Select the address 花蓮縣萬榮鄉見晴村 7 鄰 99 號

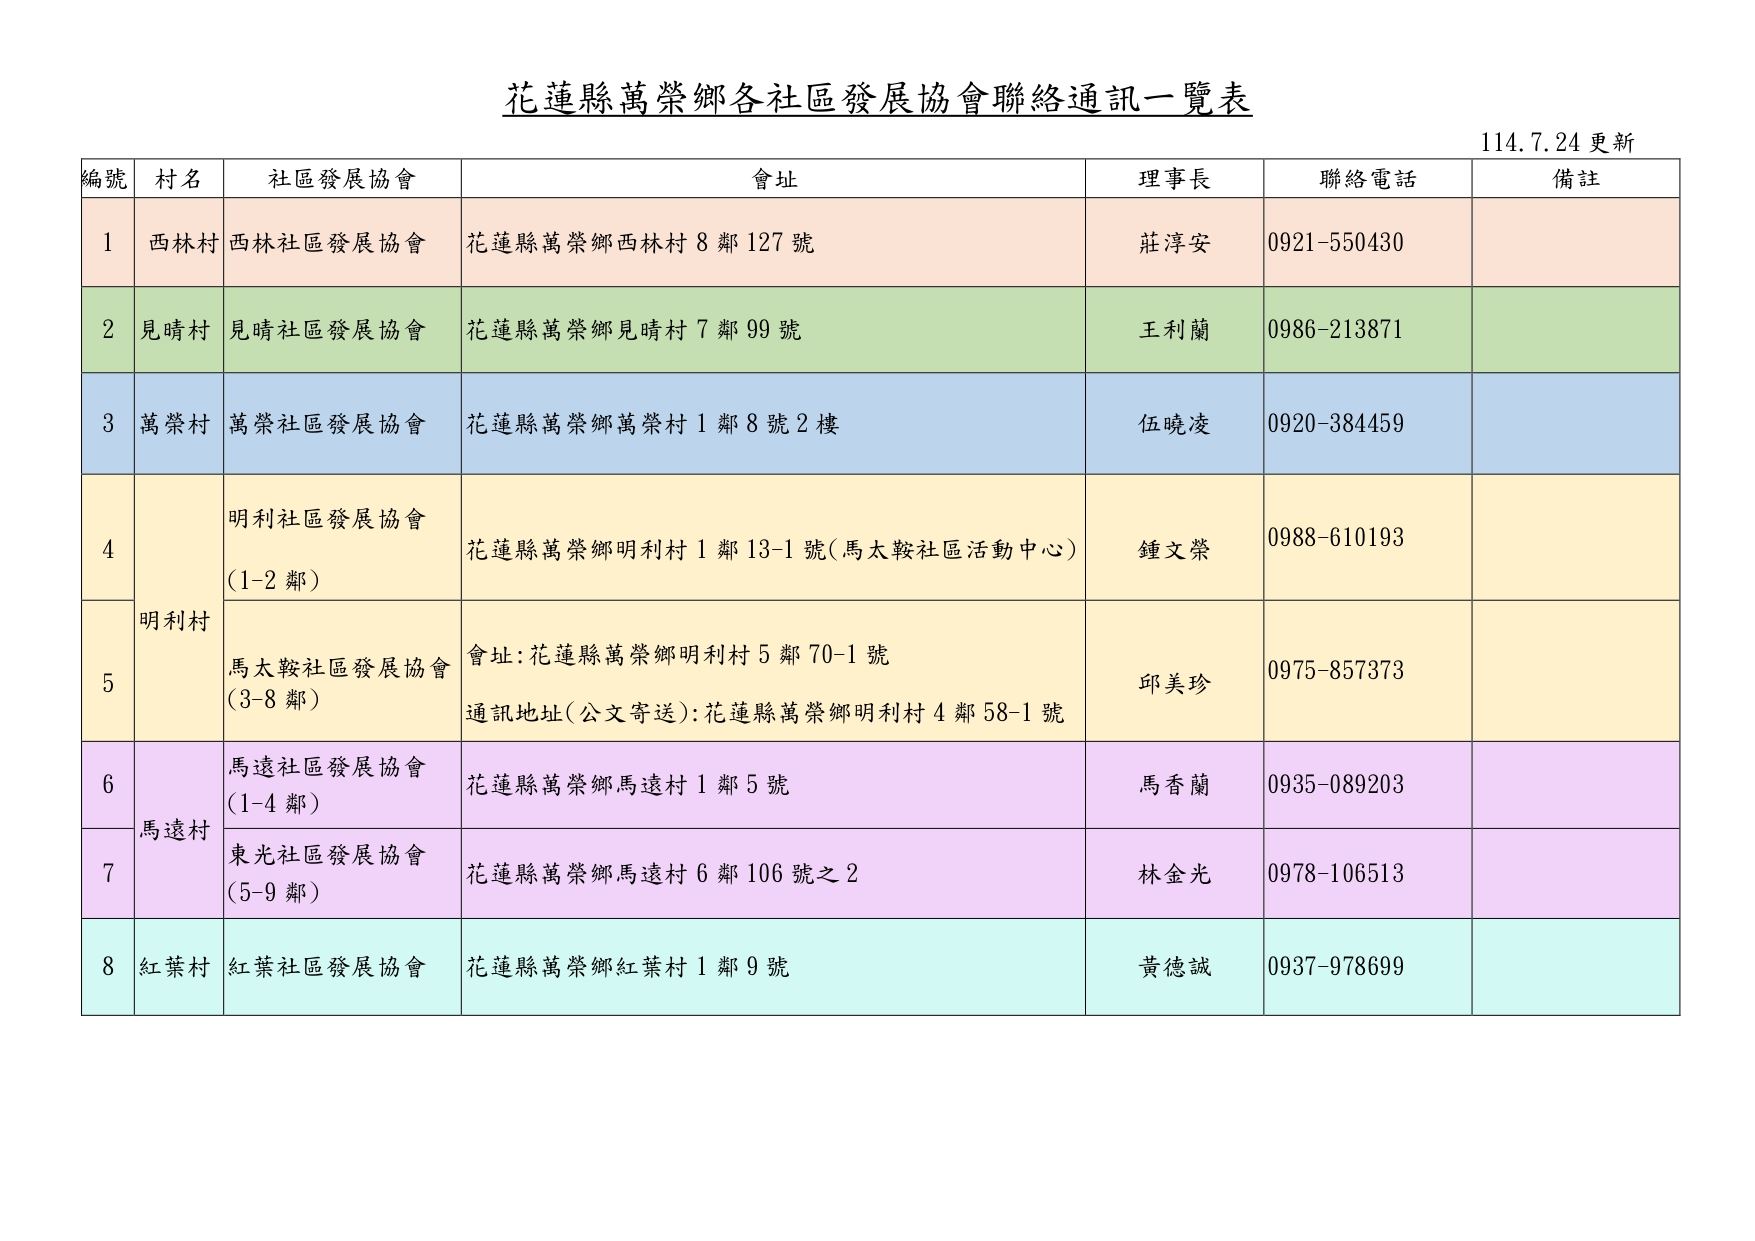pos(634,330)
